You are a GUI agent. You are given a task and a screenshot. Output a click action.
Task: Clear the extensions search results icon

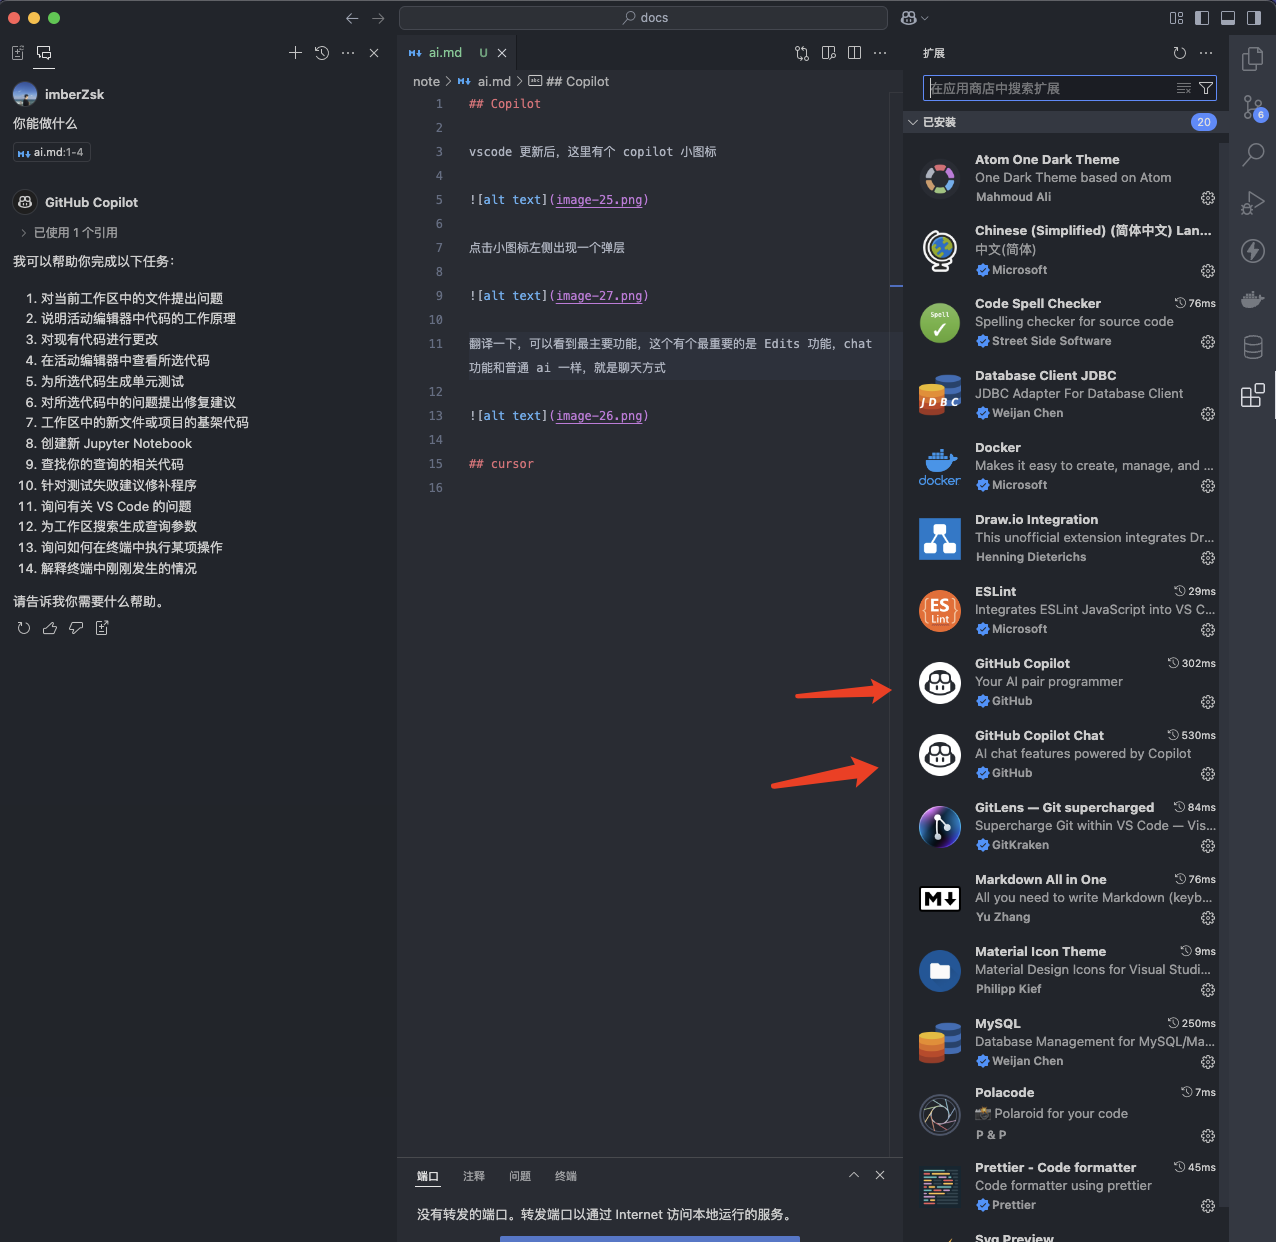pos(1184,88)
